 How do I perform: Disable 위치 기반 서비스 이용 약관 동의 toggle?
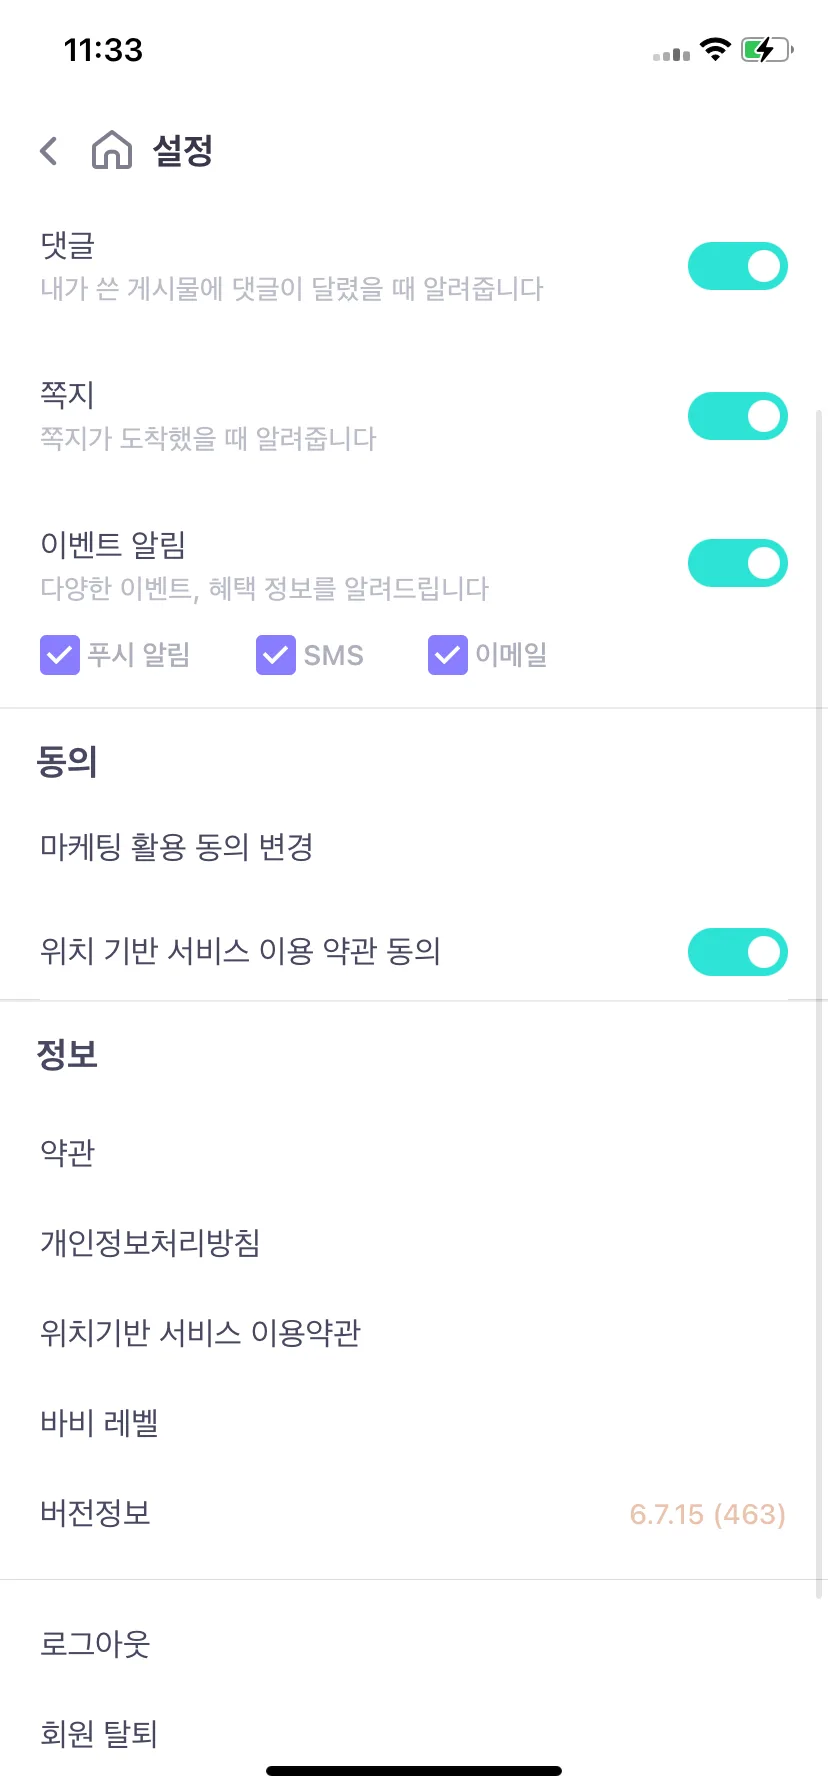[x=738, y=952]
